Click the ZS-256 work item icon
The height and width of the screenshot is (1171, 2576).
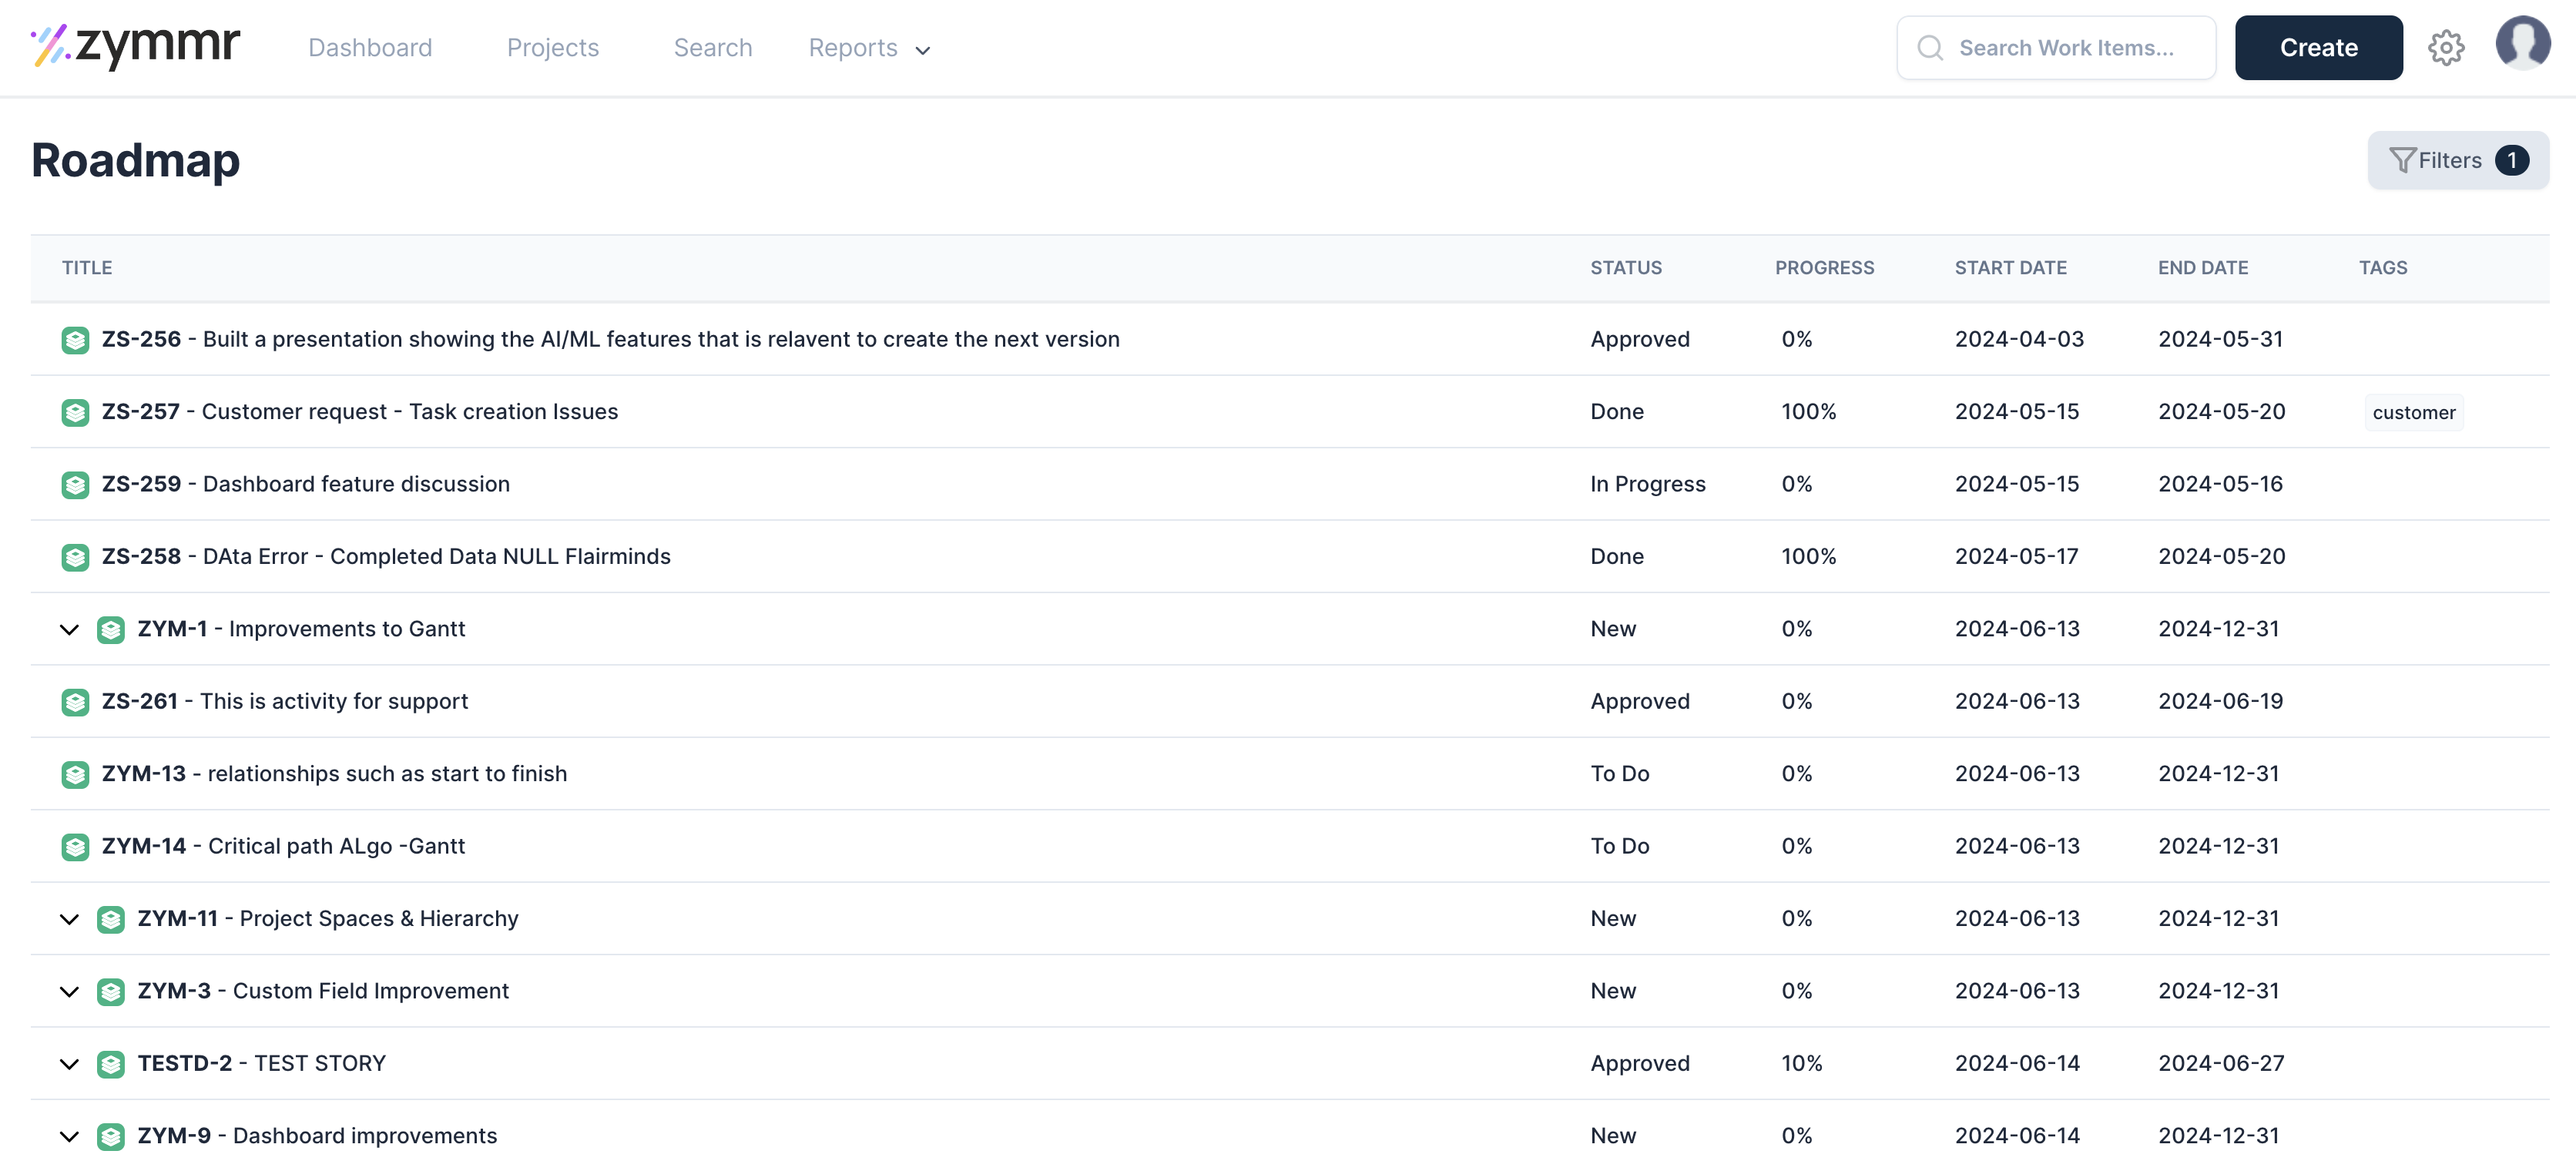(x=75, y=340)
